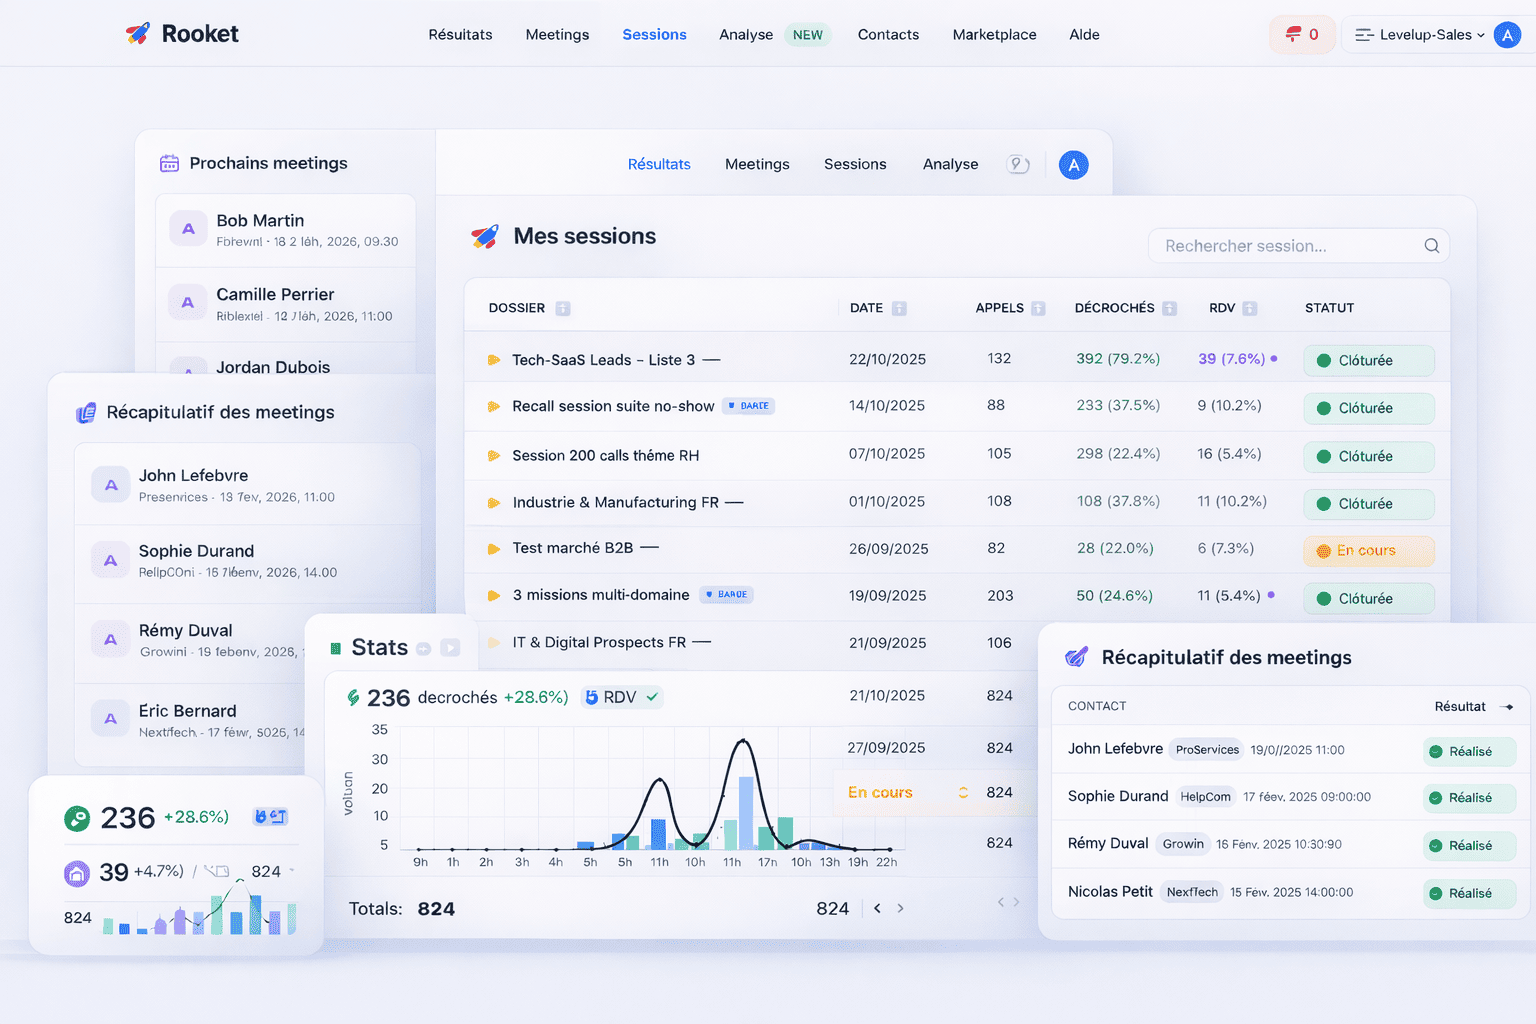The height and width of the screenshot is (1024, 1536).
Task: Open the Marketplace menu item
Action: click(994, 34)
